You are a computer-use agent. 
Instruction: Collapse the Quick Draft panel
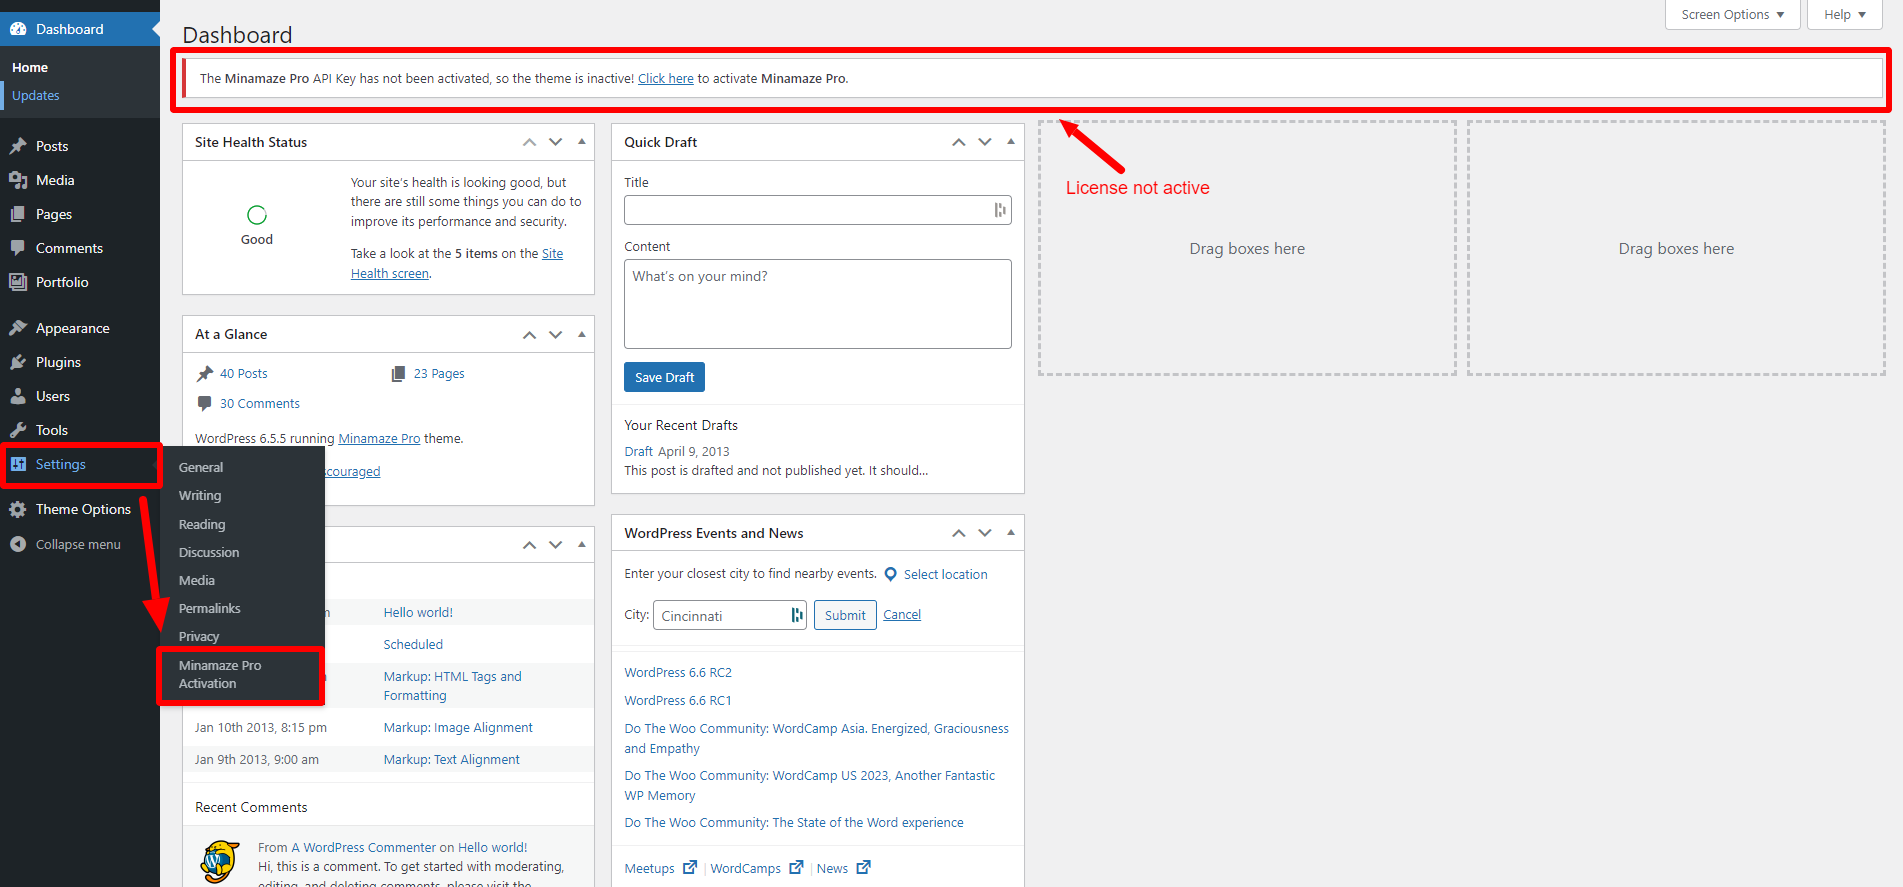tap(1011, 142)
